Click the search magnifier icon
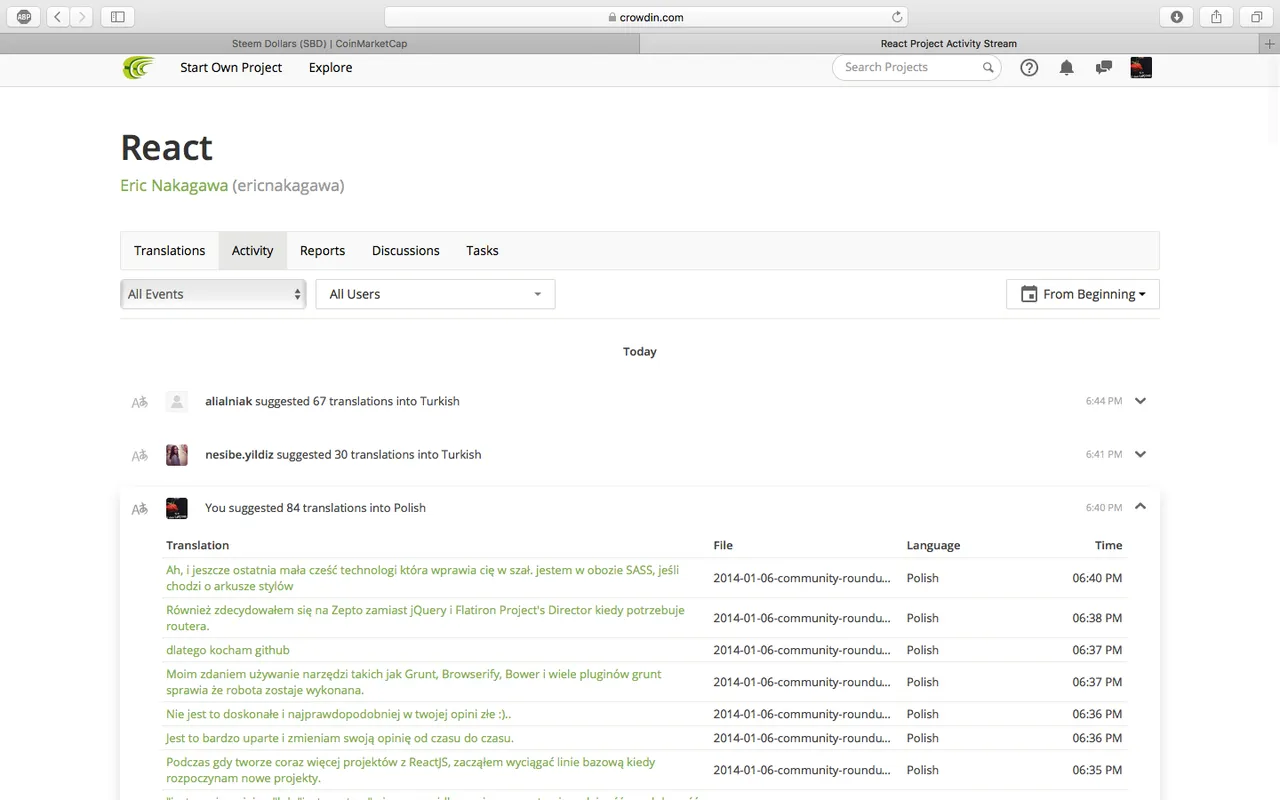1280x800 pixels. click(x=988, y=67)
